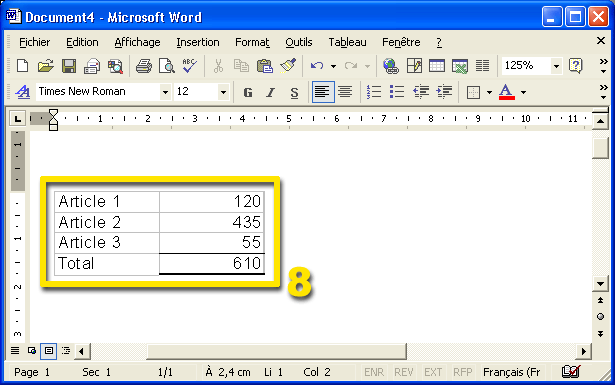The image size is (615, 385).
Task: Switch to Web Layout view button
Action: pyautogui.click(x=32, y=350)
